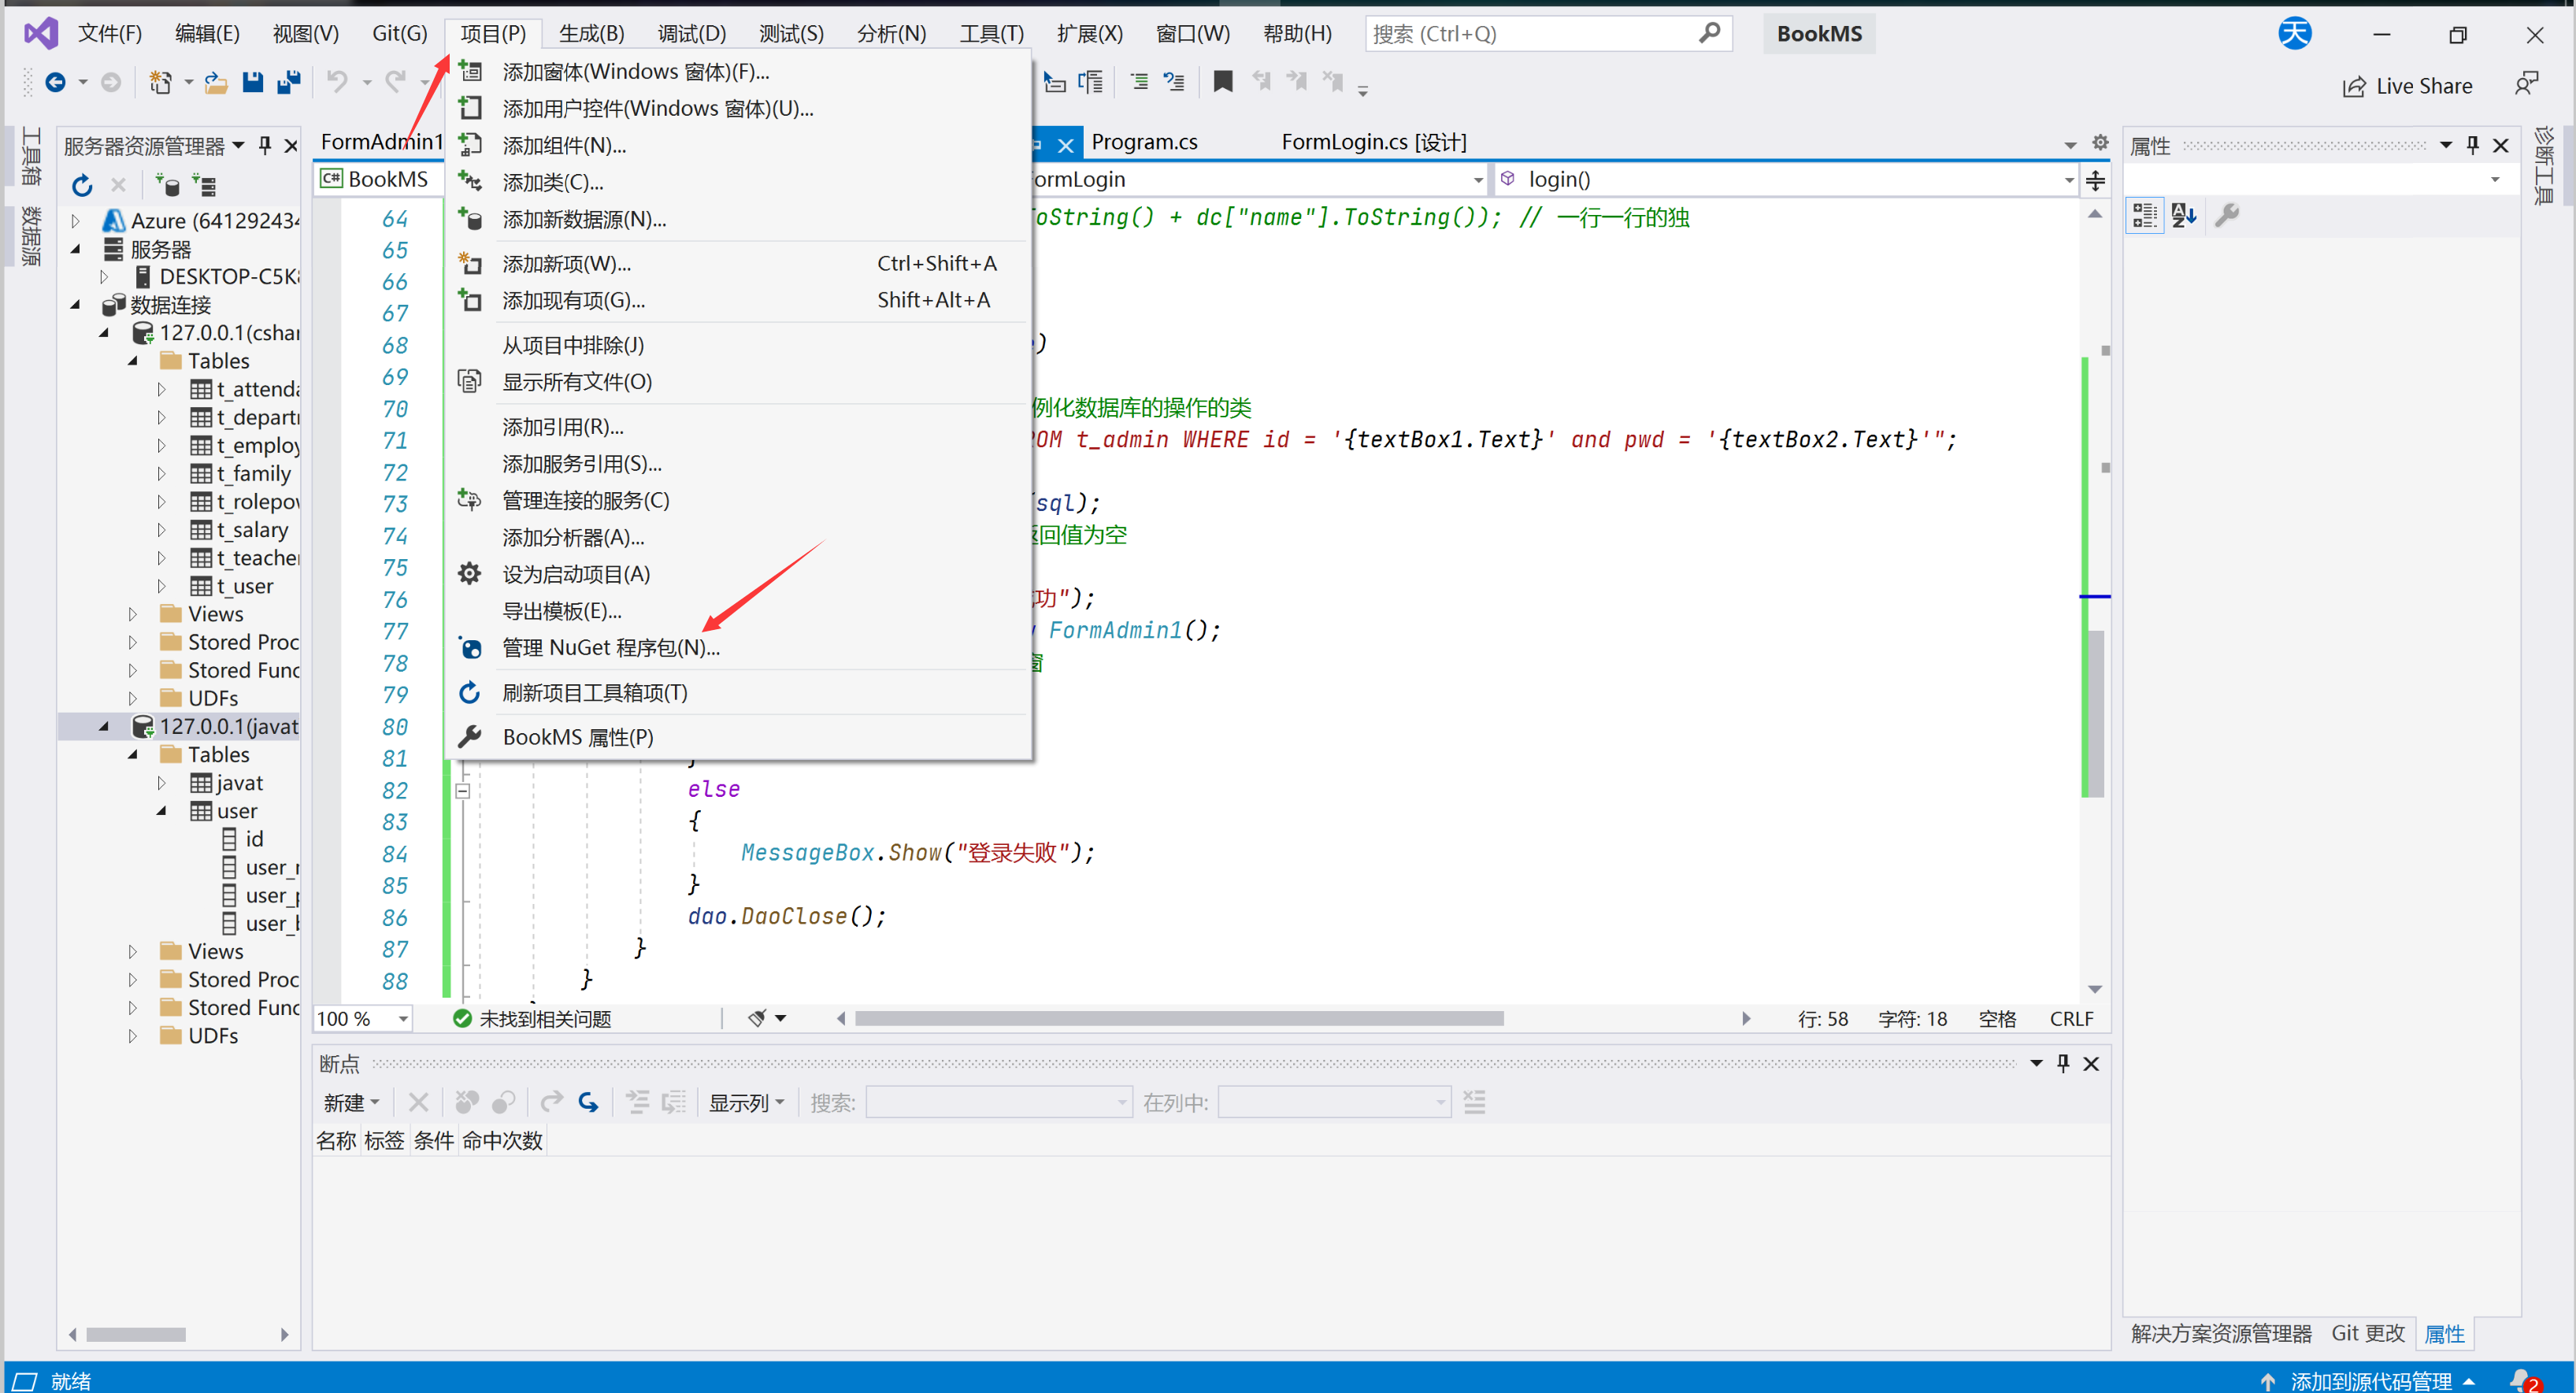Image resolution: width=2576 pixels, height=1393 pixels.
Task: Expand the t_salary table node
Action: [x=162, y=530]
